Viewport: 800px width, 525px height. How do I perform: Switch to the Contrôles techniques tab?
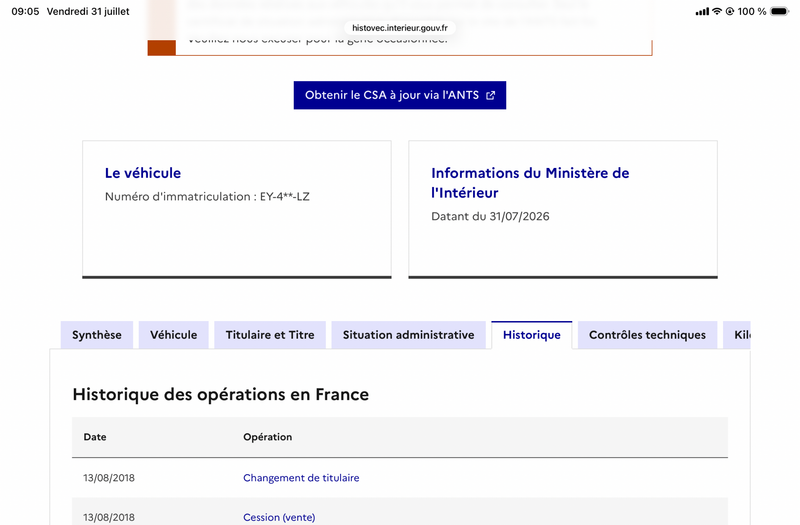coord(647,335)
